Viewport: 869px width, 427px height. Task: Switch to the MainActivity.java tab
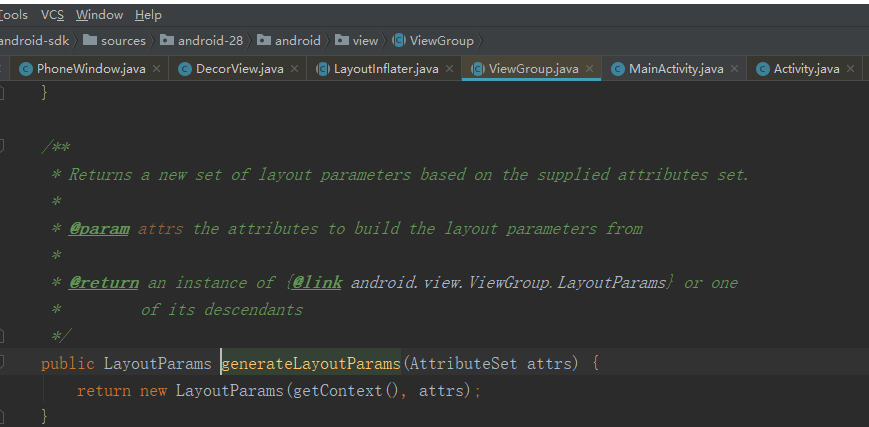click(x=676, y=69)
